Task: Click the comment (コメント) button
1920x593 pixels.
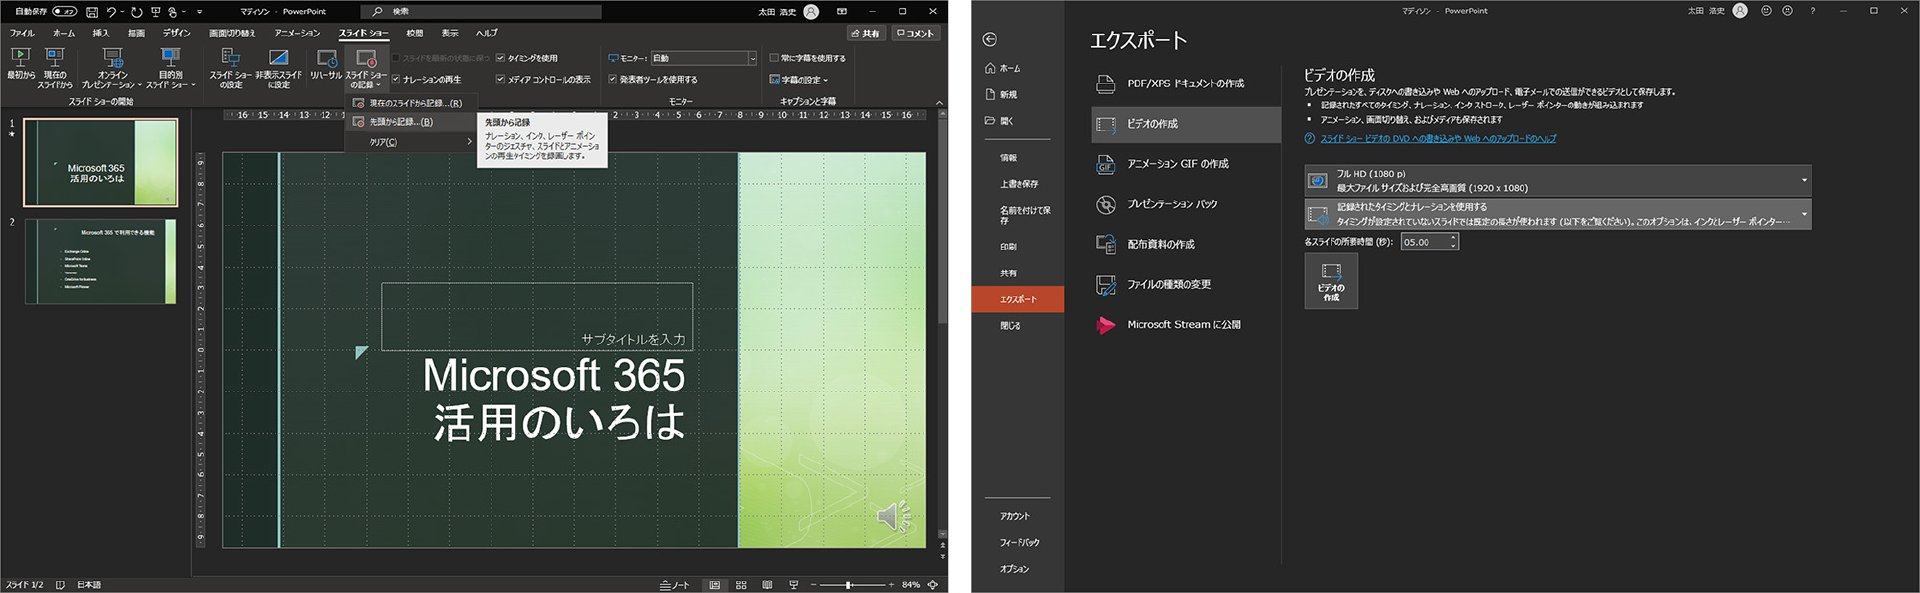Action: [x=915, y=33]
